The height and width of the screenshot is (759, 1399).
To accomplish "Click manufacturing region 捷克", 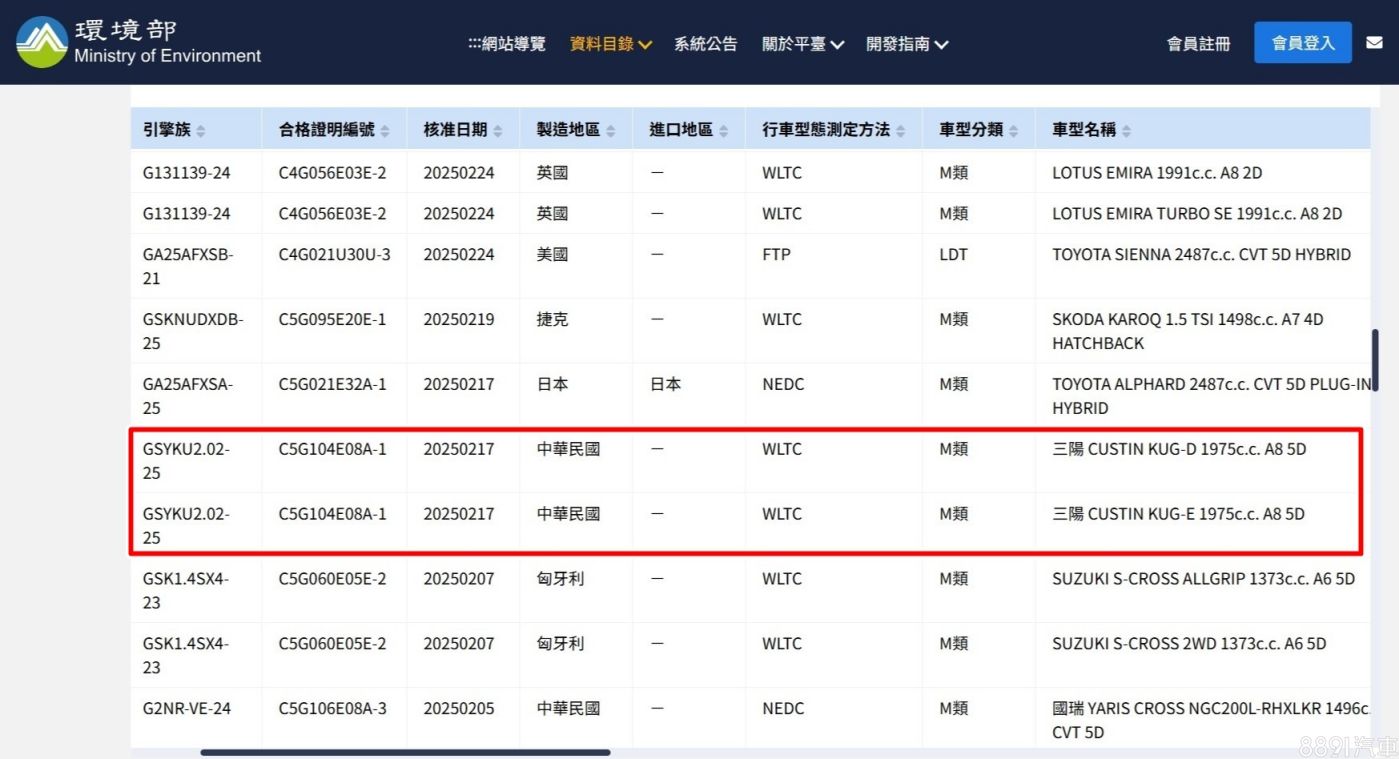I will 552,320.
